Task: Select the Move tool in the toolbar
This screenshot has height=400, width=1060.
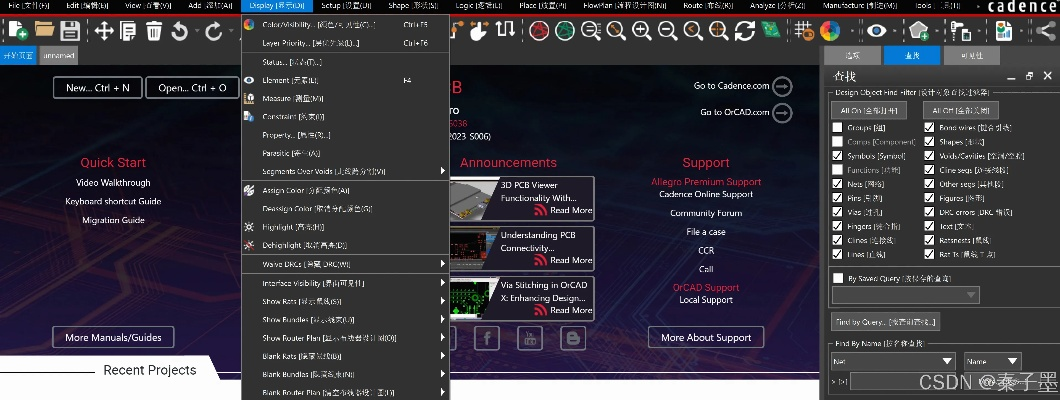Action: (103, 30)
